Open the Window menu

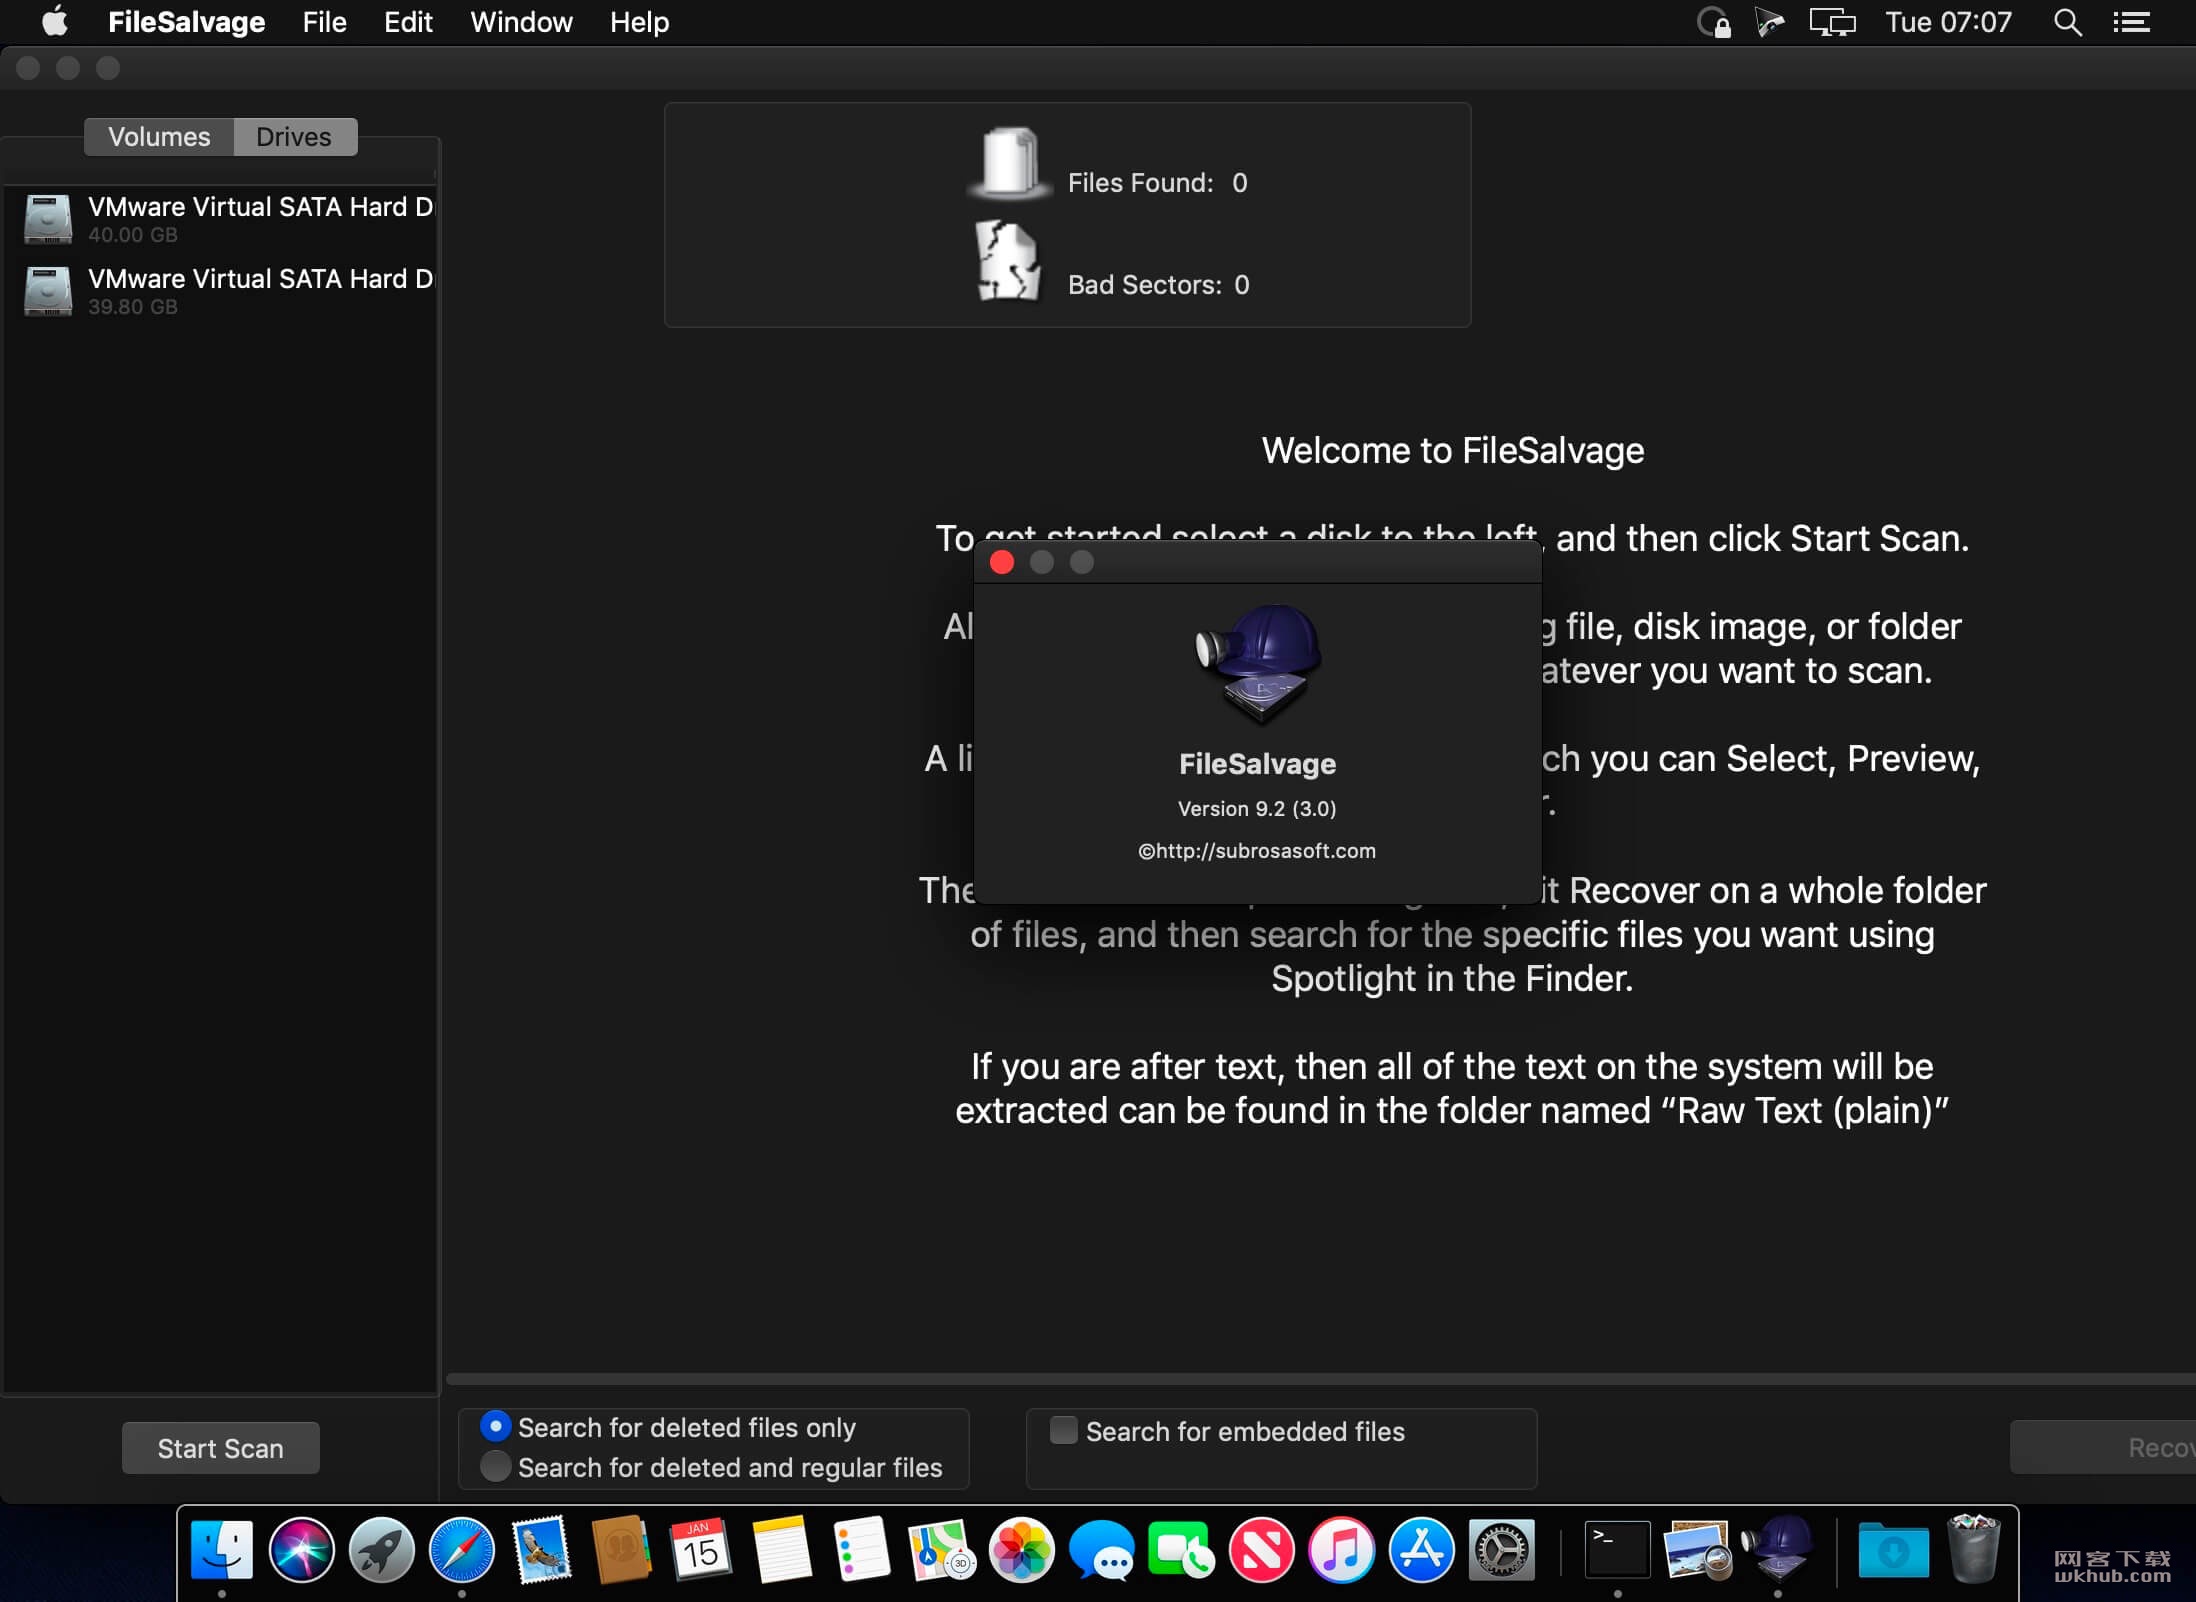521,22
